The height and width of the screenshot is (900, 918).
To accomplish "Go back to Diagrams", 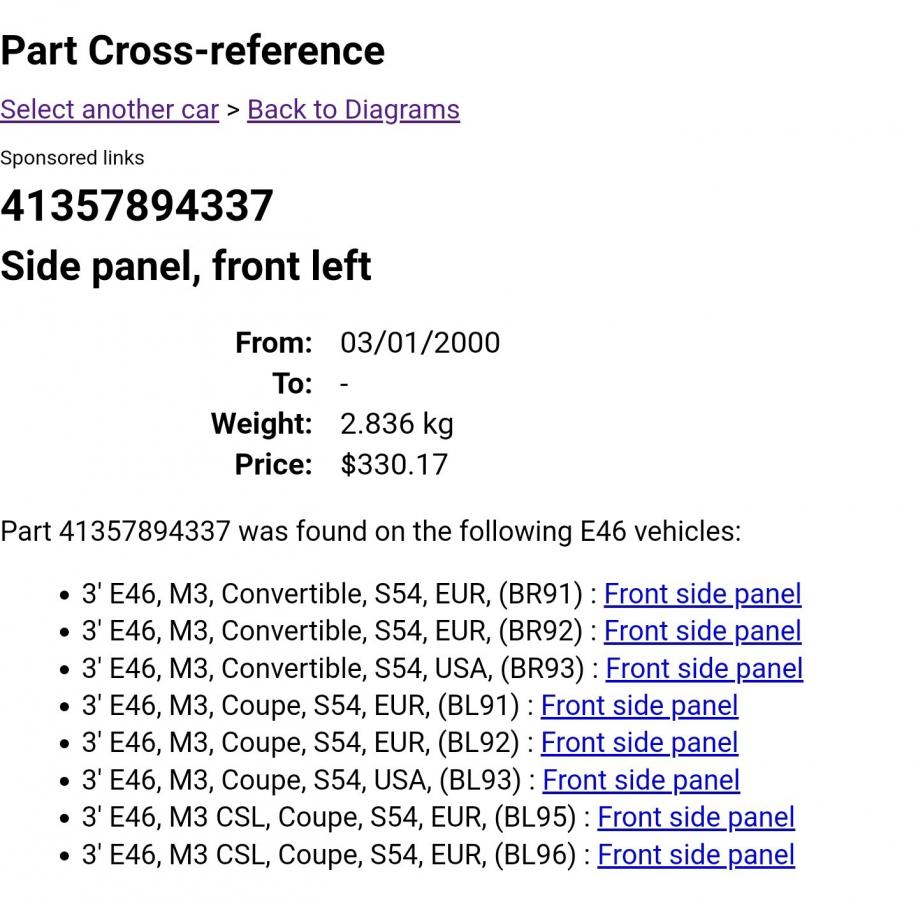I will click(353, 110).
